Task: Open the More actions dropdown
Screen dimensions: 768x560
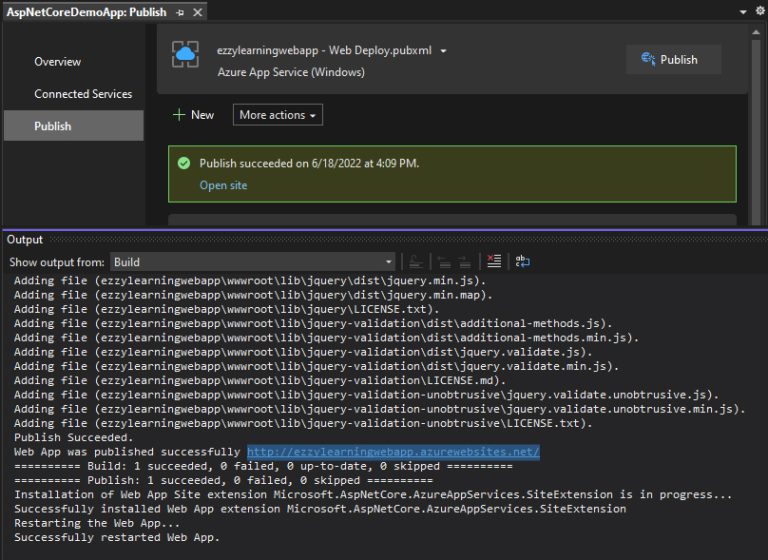Action: click(278, 115)
